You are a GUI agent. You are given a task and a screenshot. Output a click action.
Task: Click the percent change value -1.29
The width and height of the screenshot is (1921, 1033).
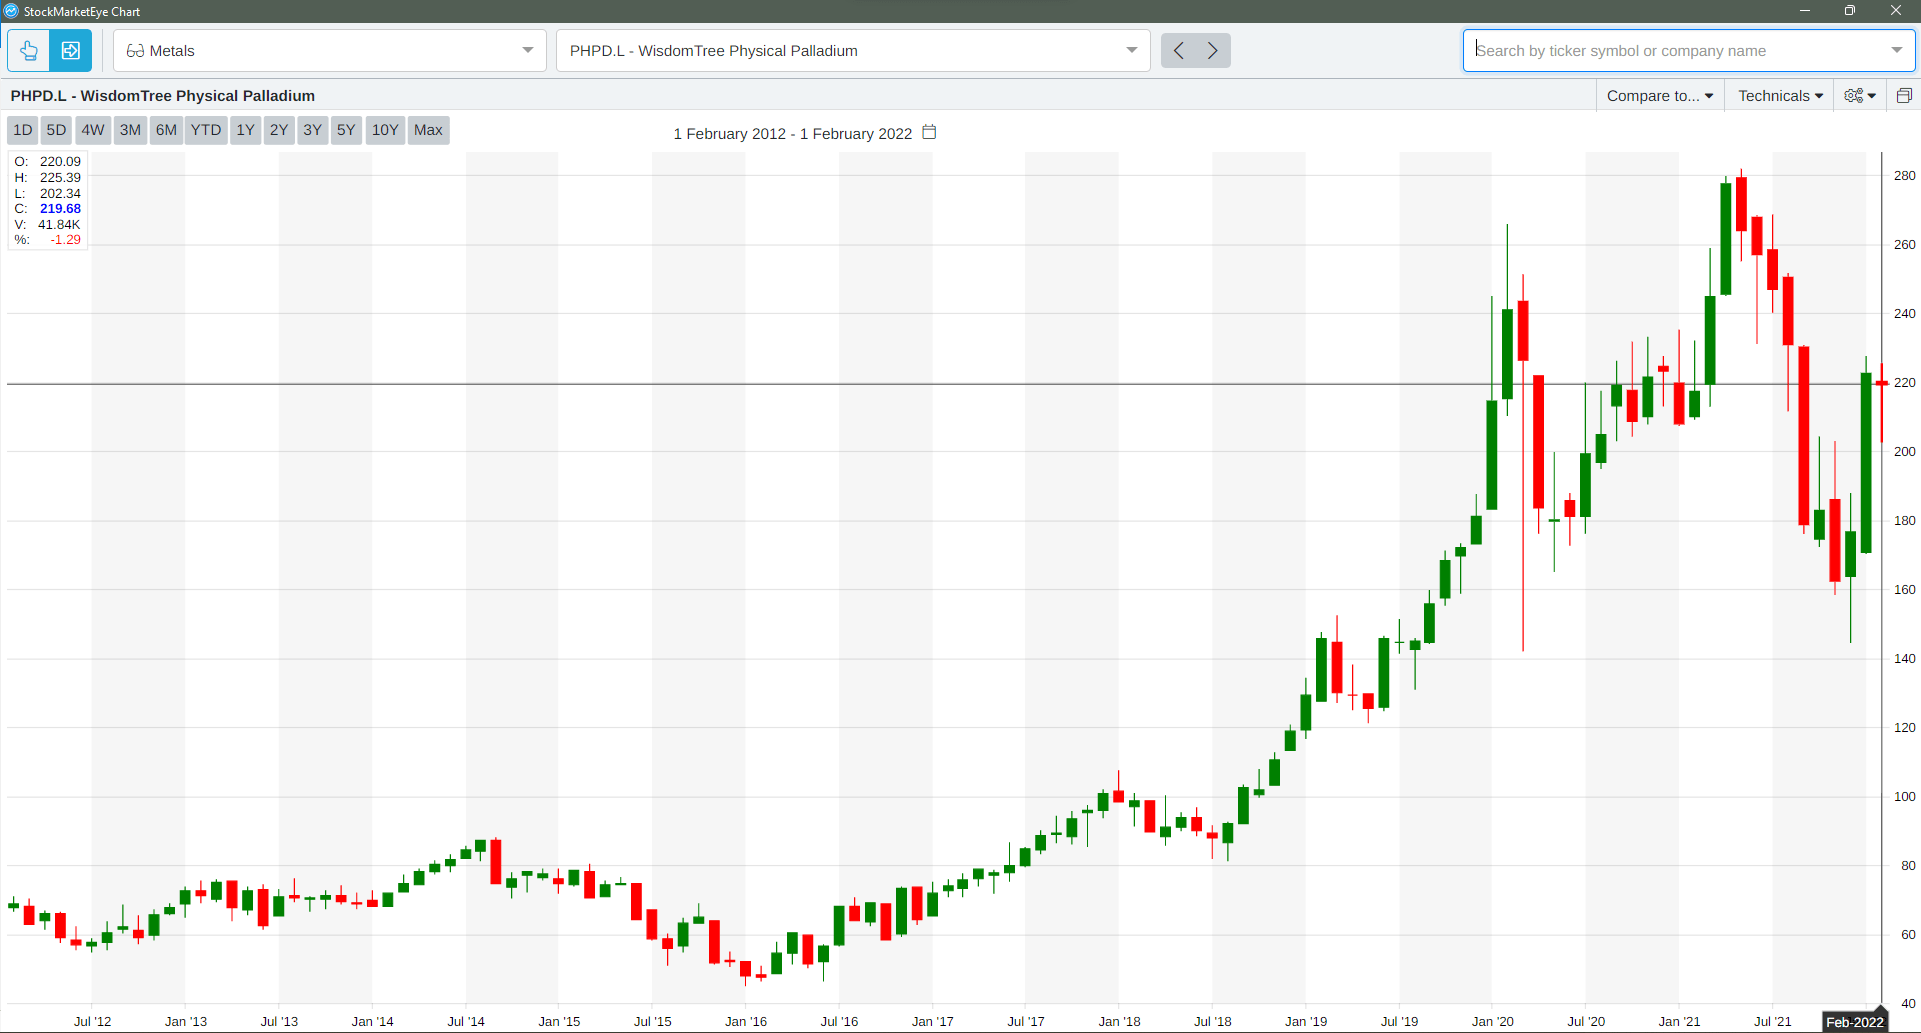[65, 240]
